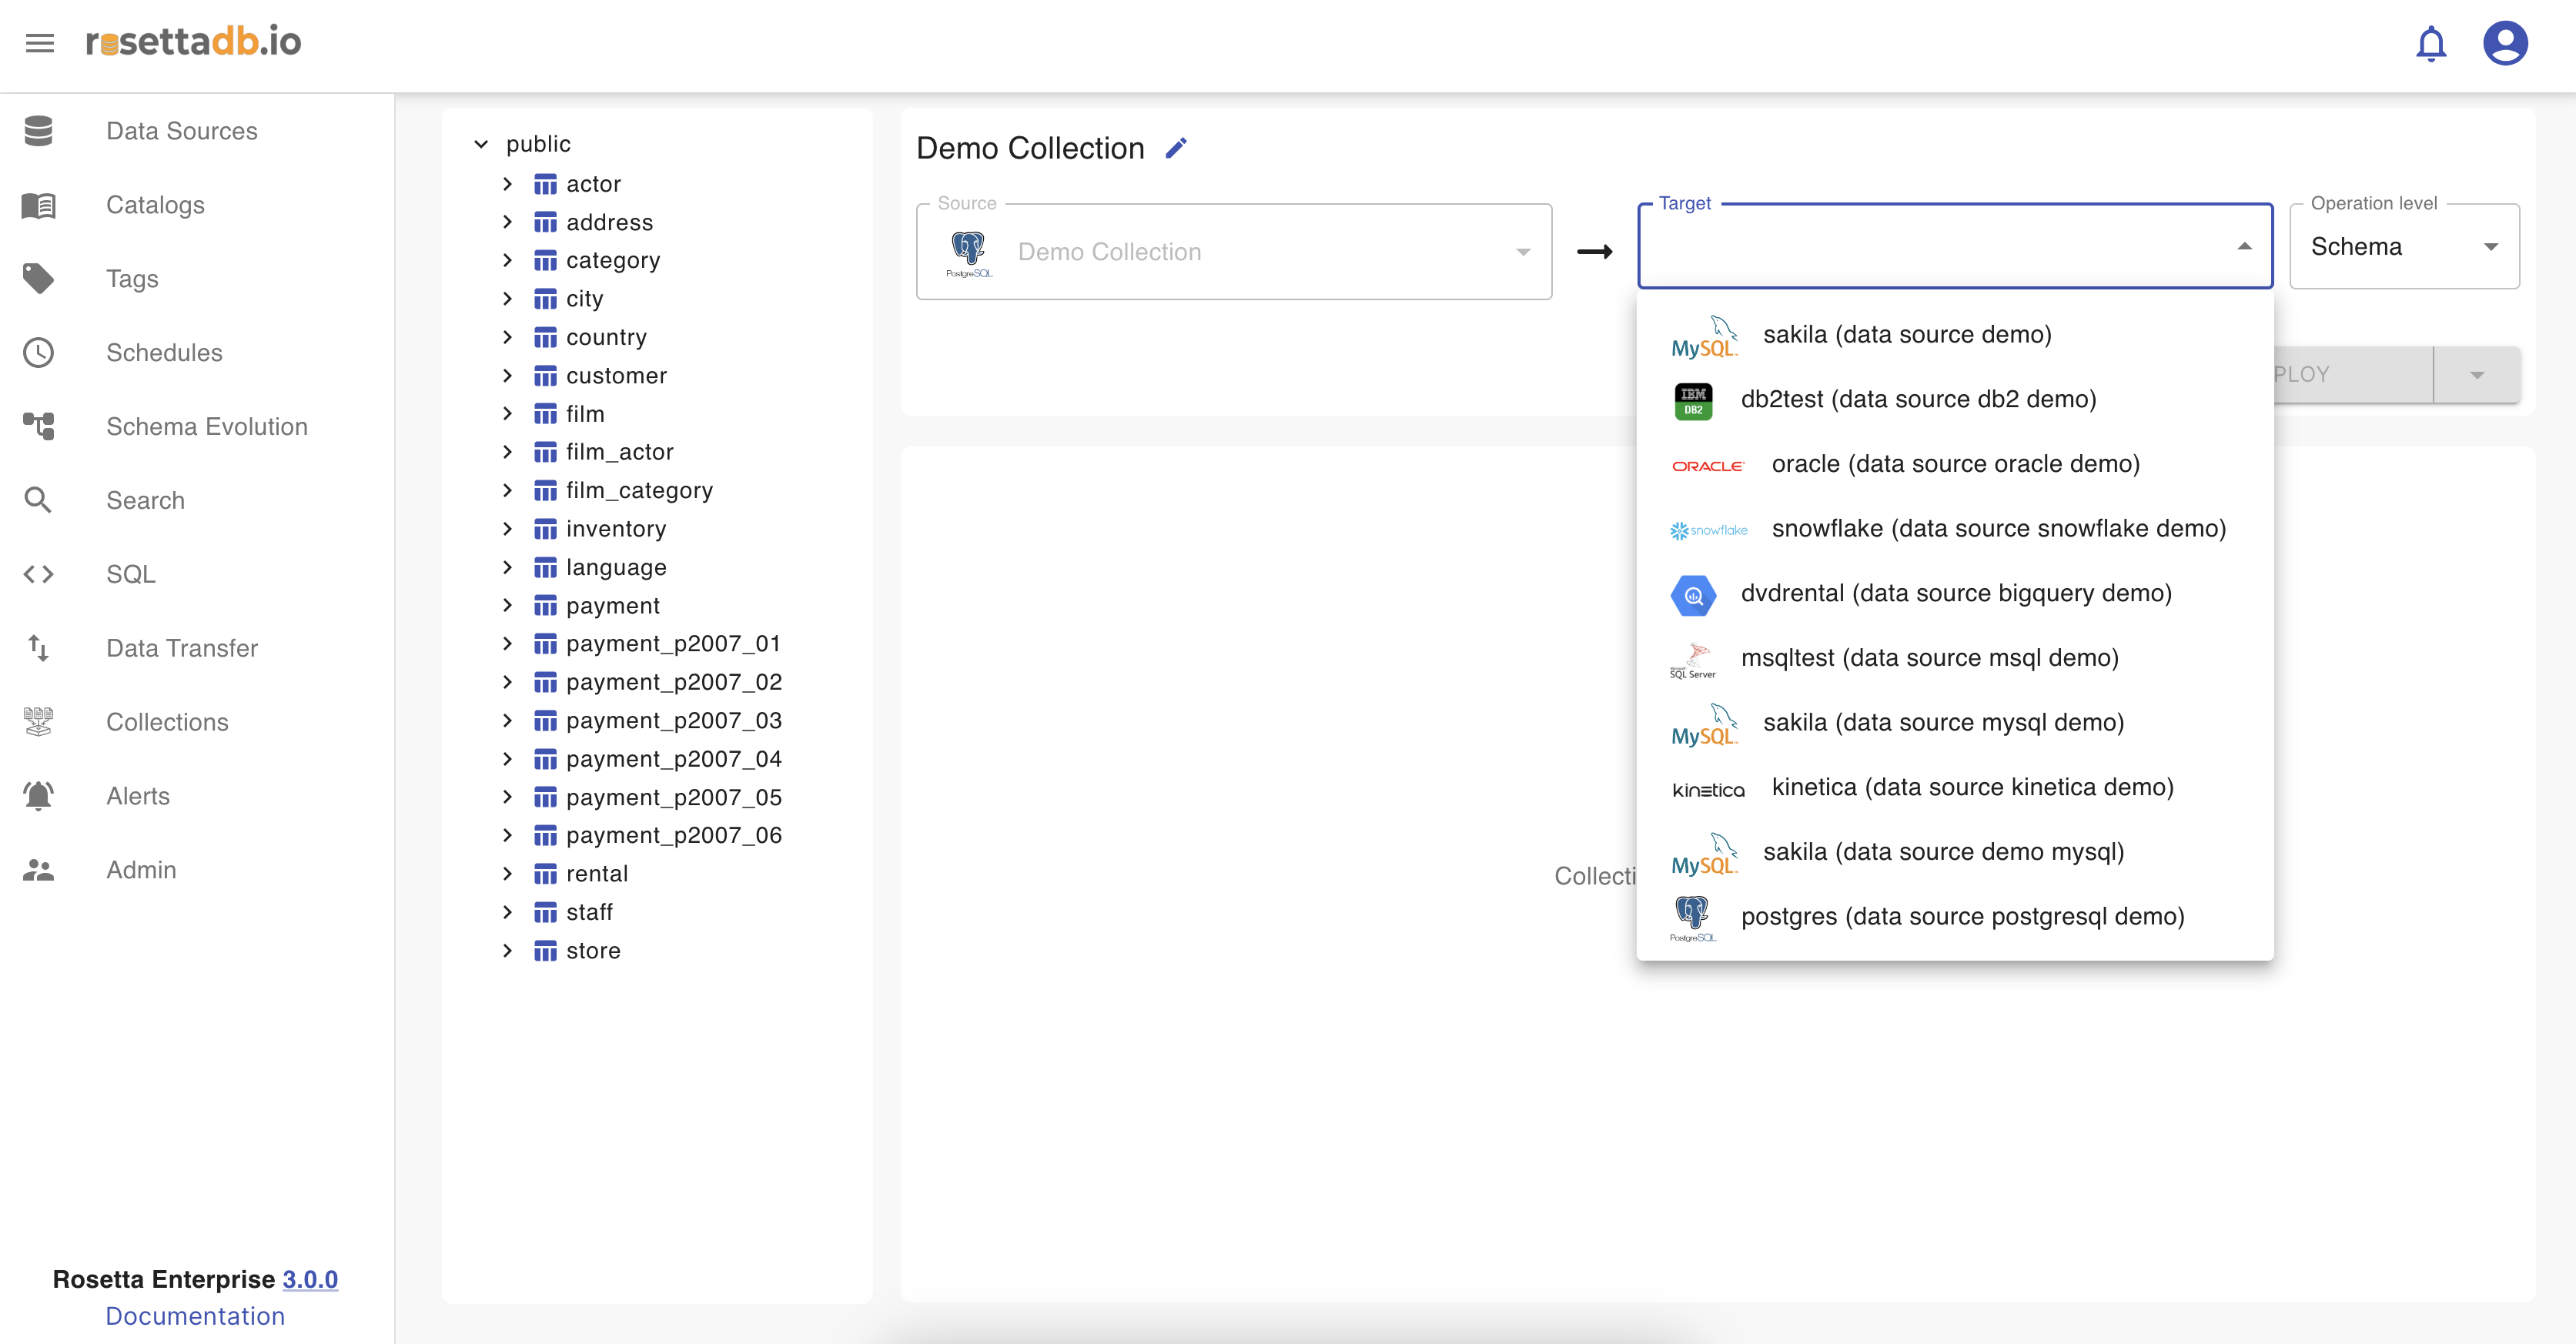Image resolution: width=2576 pixels, height=1344 pixels.
Task: Open the Documentation link
Action: 195,1316
